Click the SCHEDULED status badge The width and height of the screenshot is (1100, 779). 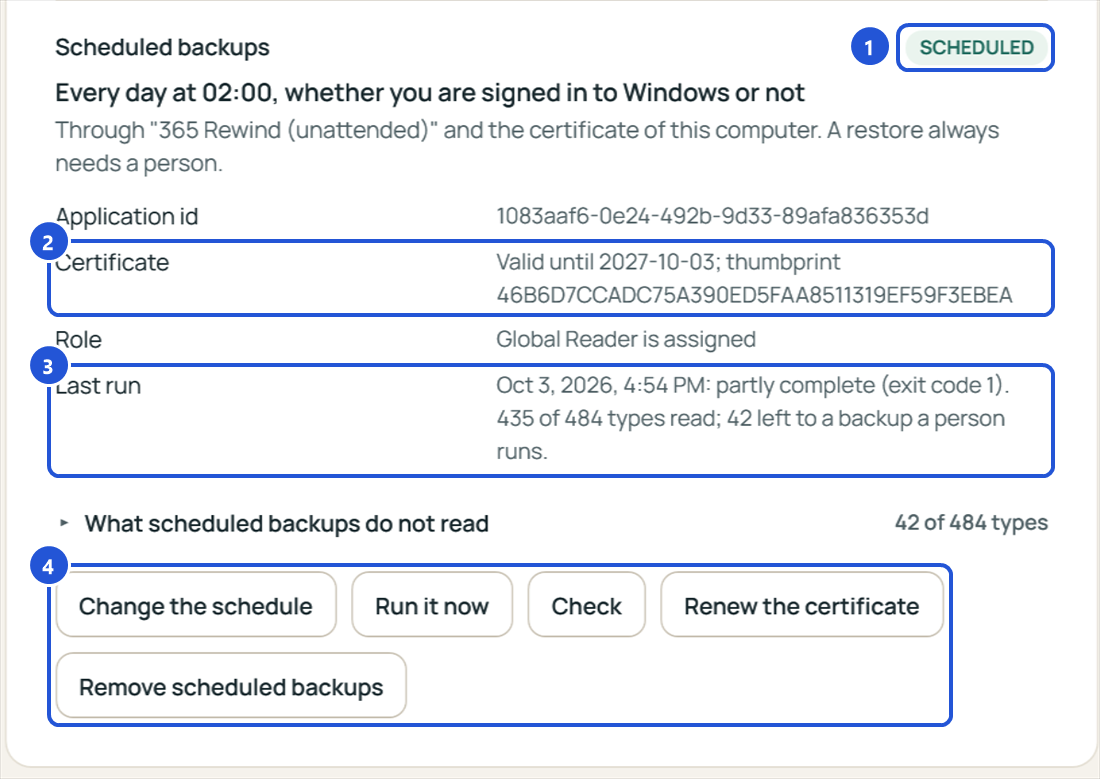(x=977, y=48)
